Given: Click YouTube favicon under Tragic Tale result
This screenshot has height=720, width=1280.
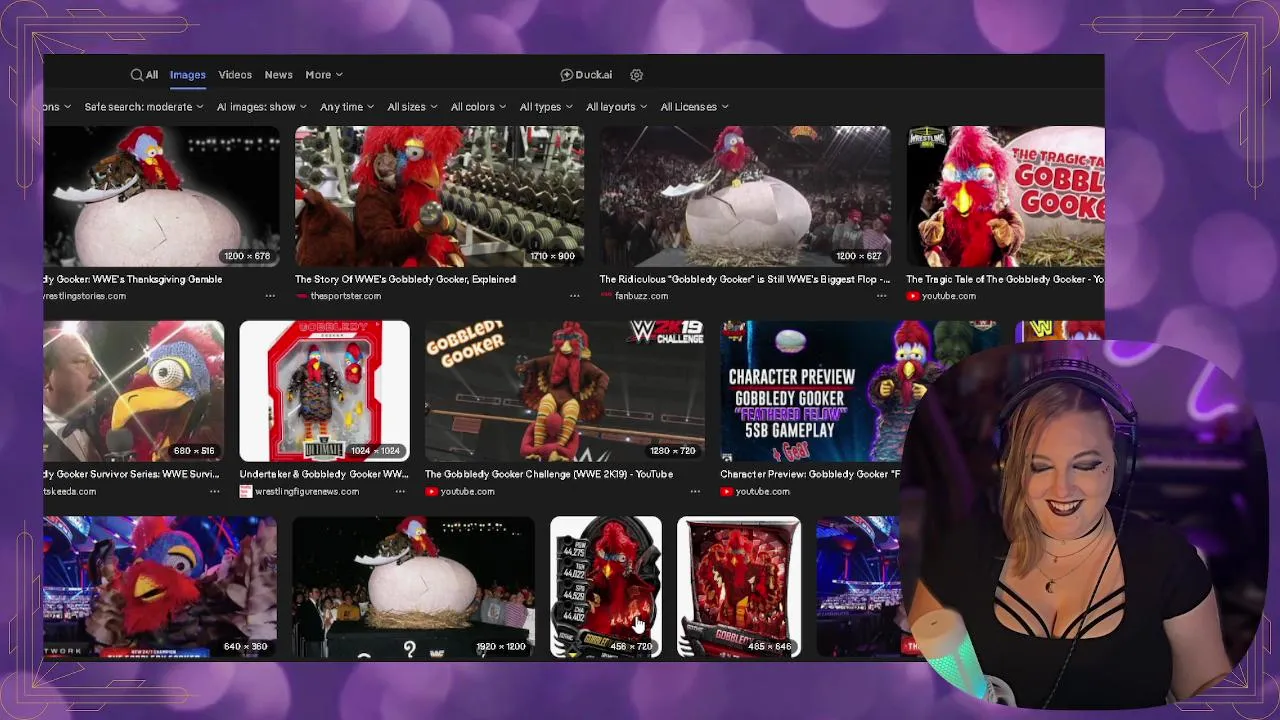Looking at the screenshot, I should (x=912, y=296).
